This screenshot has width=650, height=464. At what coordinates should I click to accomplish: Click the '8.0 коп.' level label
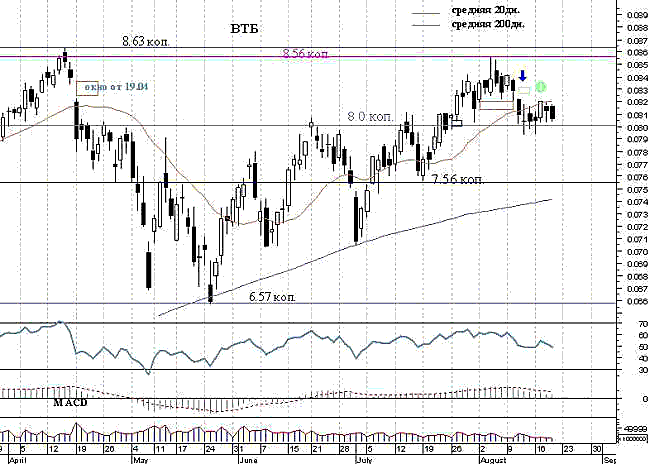[370, 117]
